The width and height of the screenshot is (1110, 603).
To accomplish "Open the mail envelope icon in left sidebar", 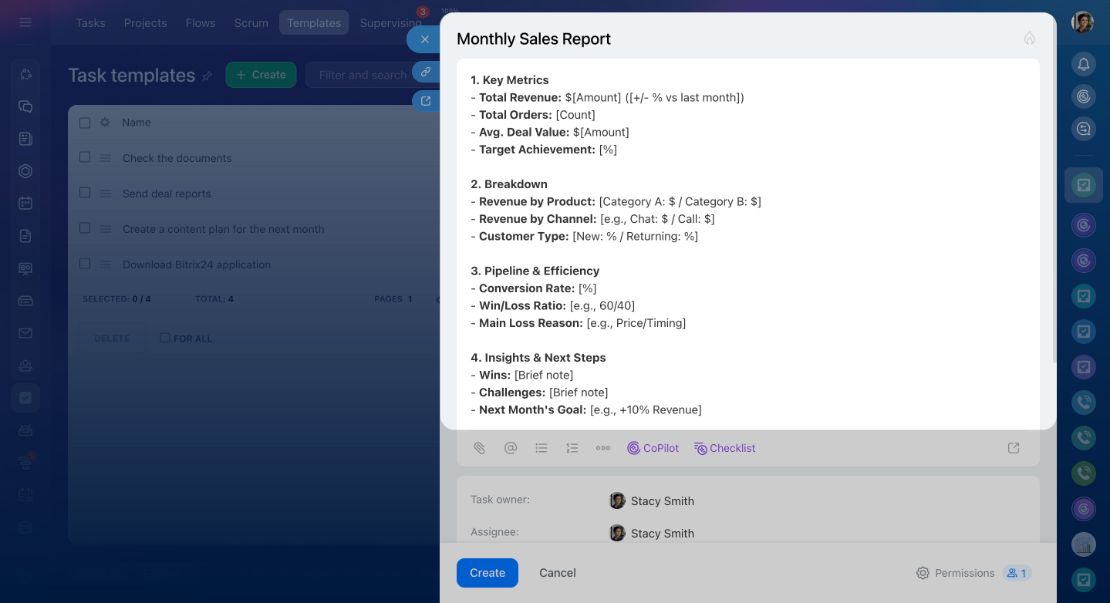I will 25,333.
